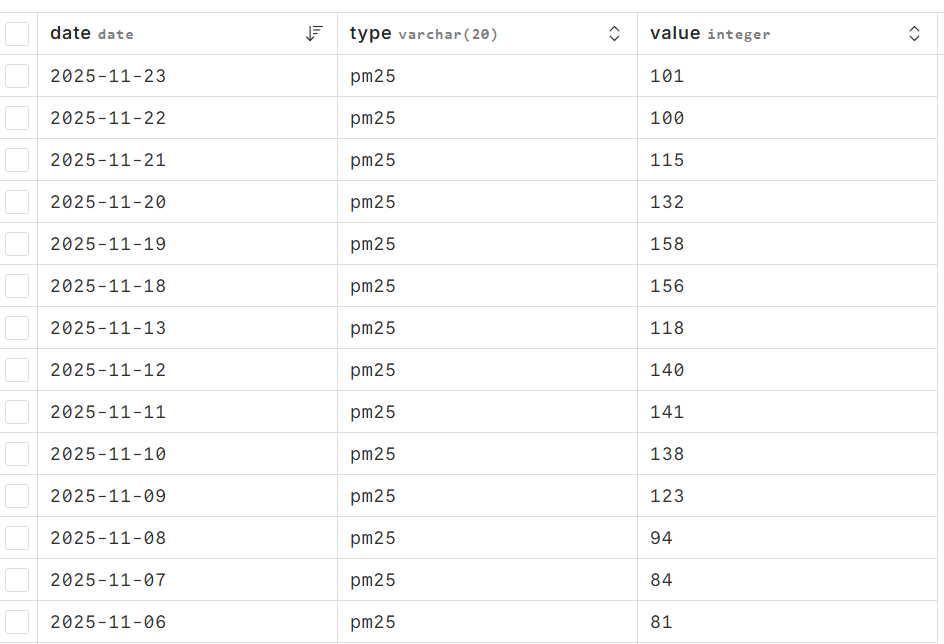Click the type column sort arrows icon

pyautogui.click(x=614, y=34)
